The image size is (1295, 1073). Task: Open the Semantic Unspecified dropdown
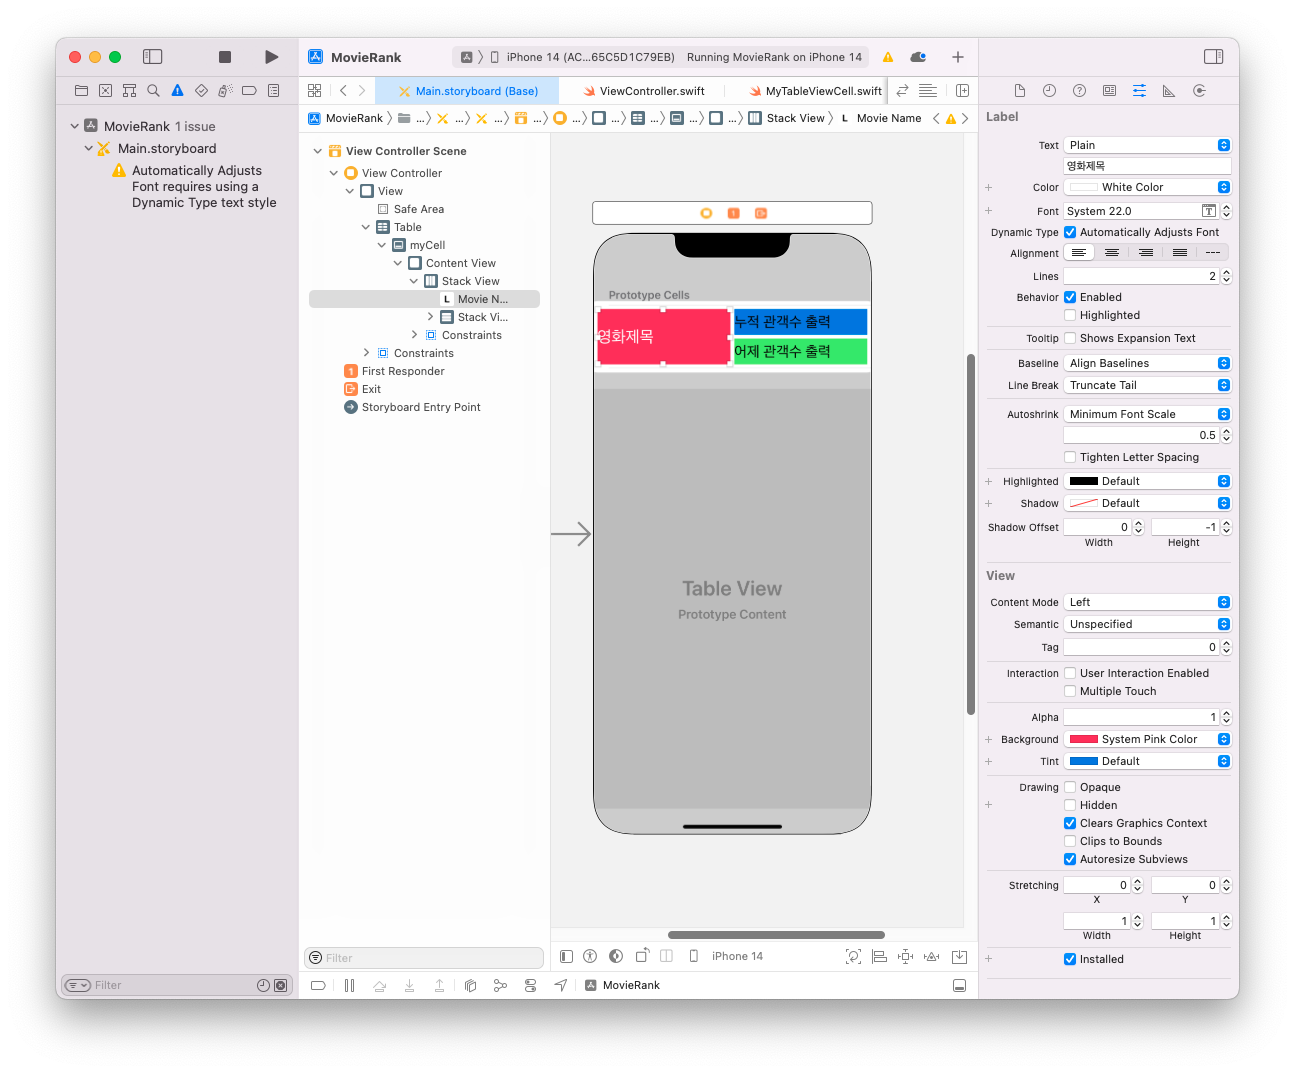click(1147, 624)
